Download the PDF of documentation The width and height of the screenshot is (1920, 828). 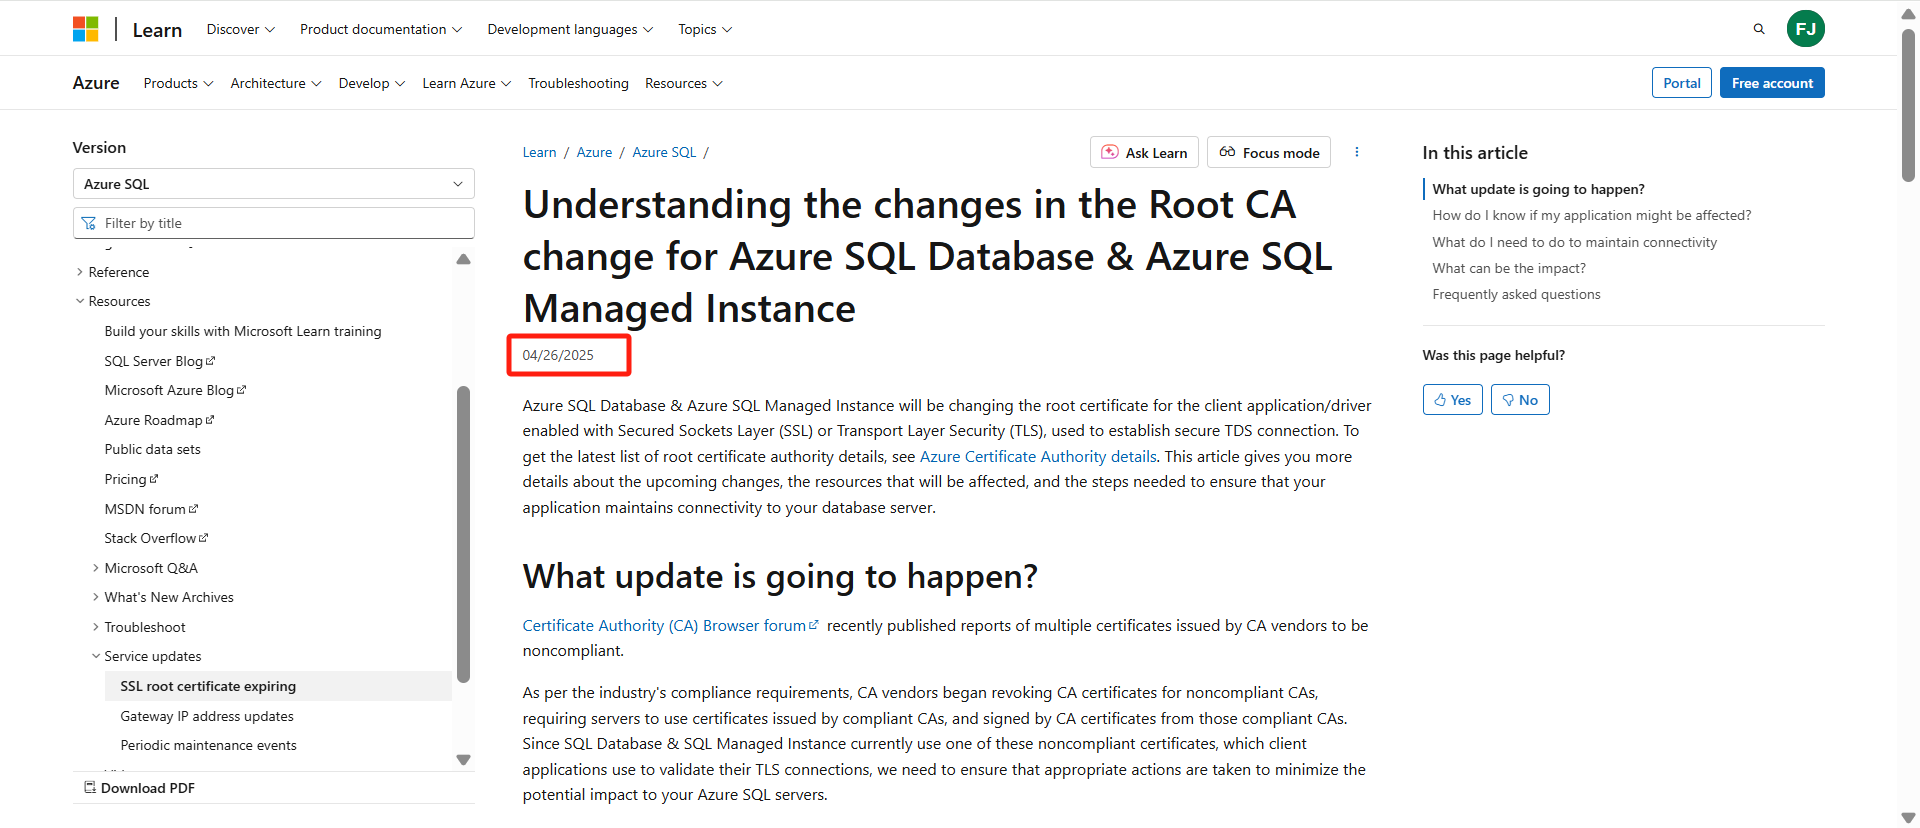point(139,788)
